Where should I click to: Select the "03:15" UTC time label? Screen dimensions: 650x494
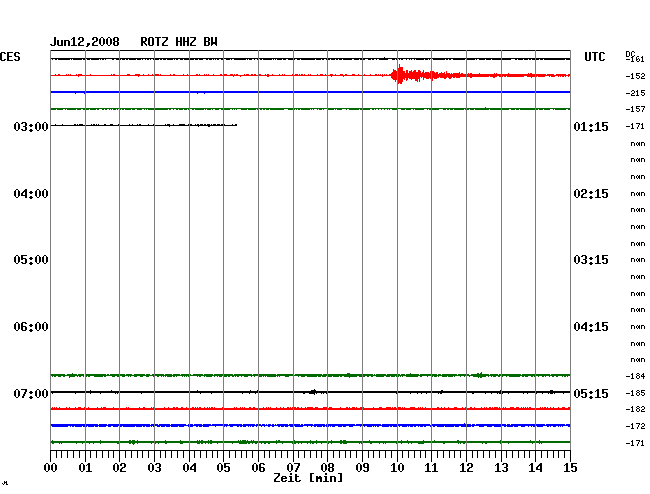tap(591, 260)
